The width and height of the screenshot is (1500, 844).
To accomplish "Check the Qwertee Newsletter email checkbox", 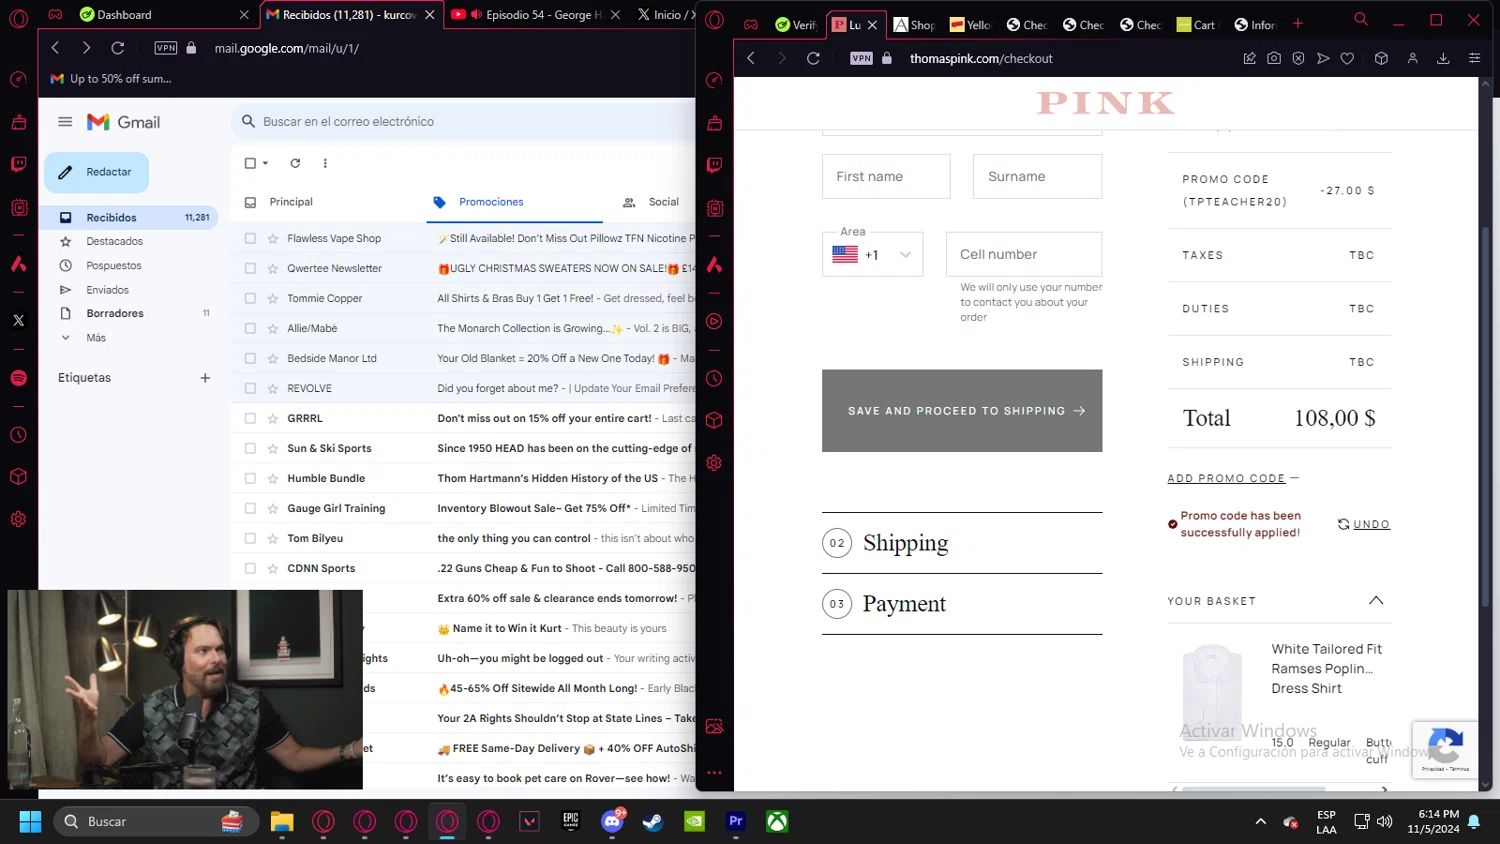I will (x=250, y=268).
